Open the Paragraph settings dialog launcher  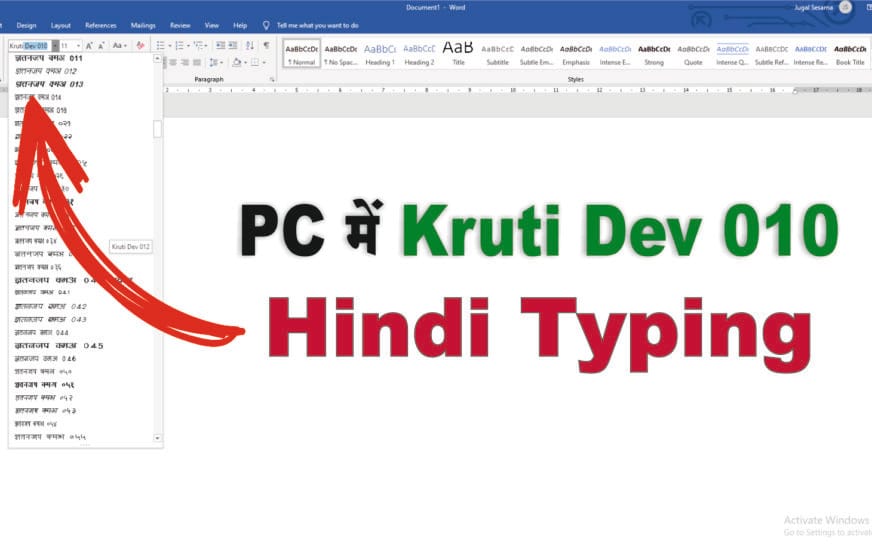272,79
